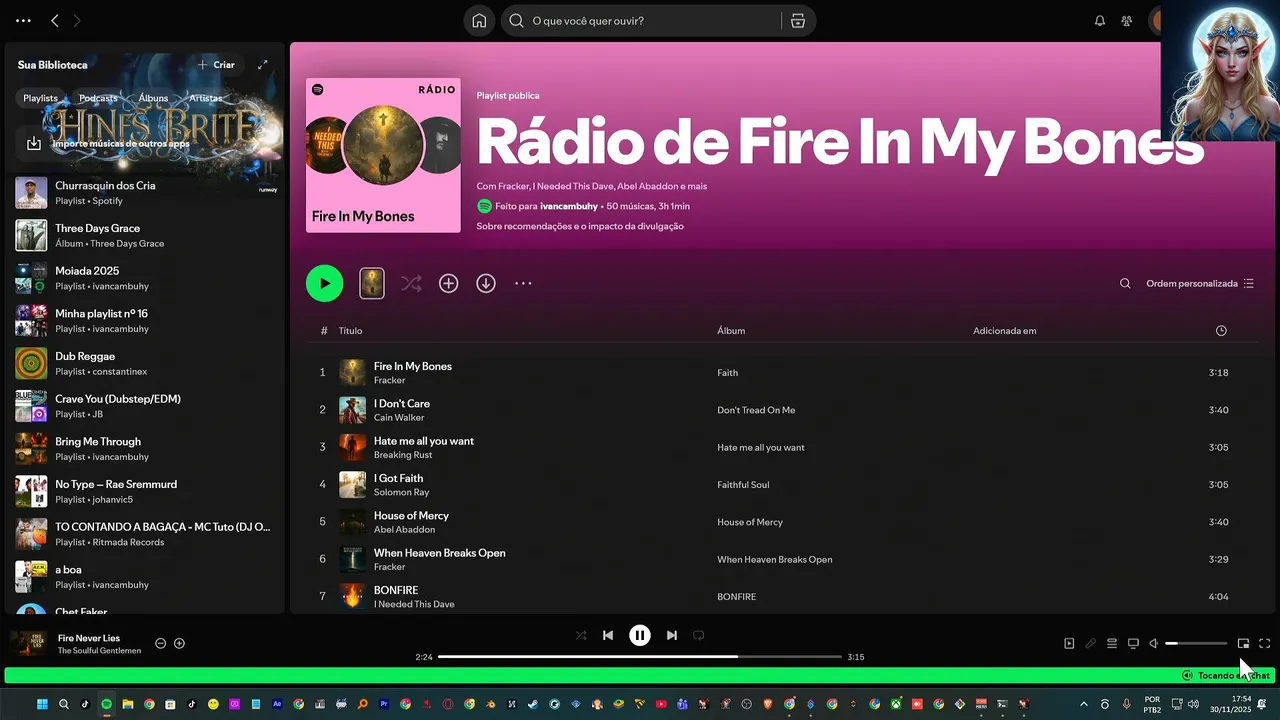Open the ivancambuhy profile link

tap(569, 207)
